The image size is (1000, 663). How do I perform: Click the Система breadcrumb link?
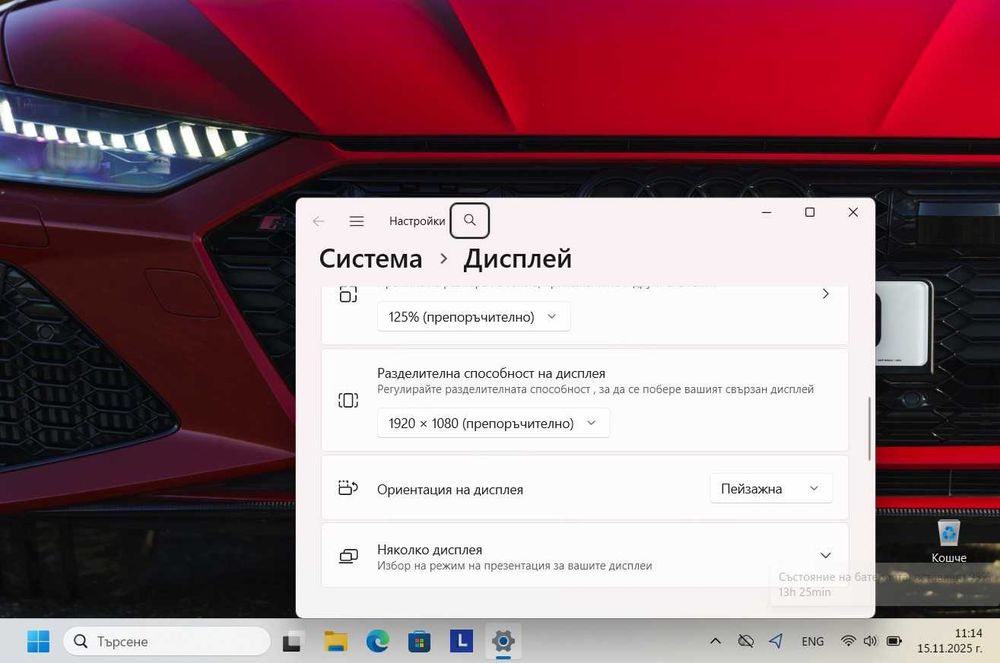coord(371,259)
